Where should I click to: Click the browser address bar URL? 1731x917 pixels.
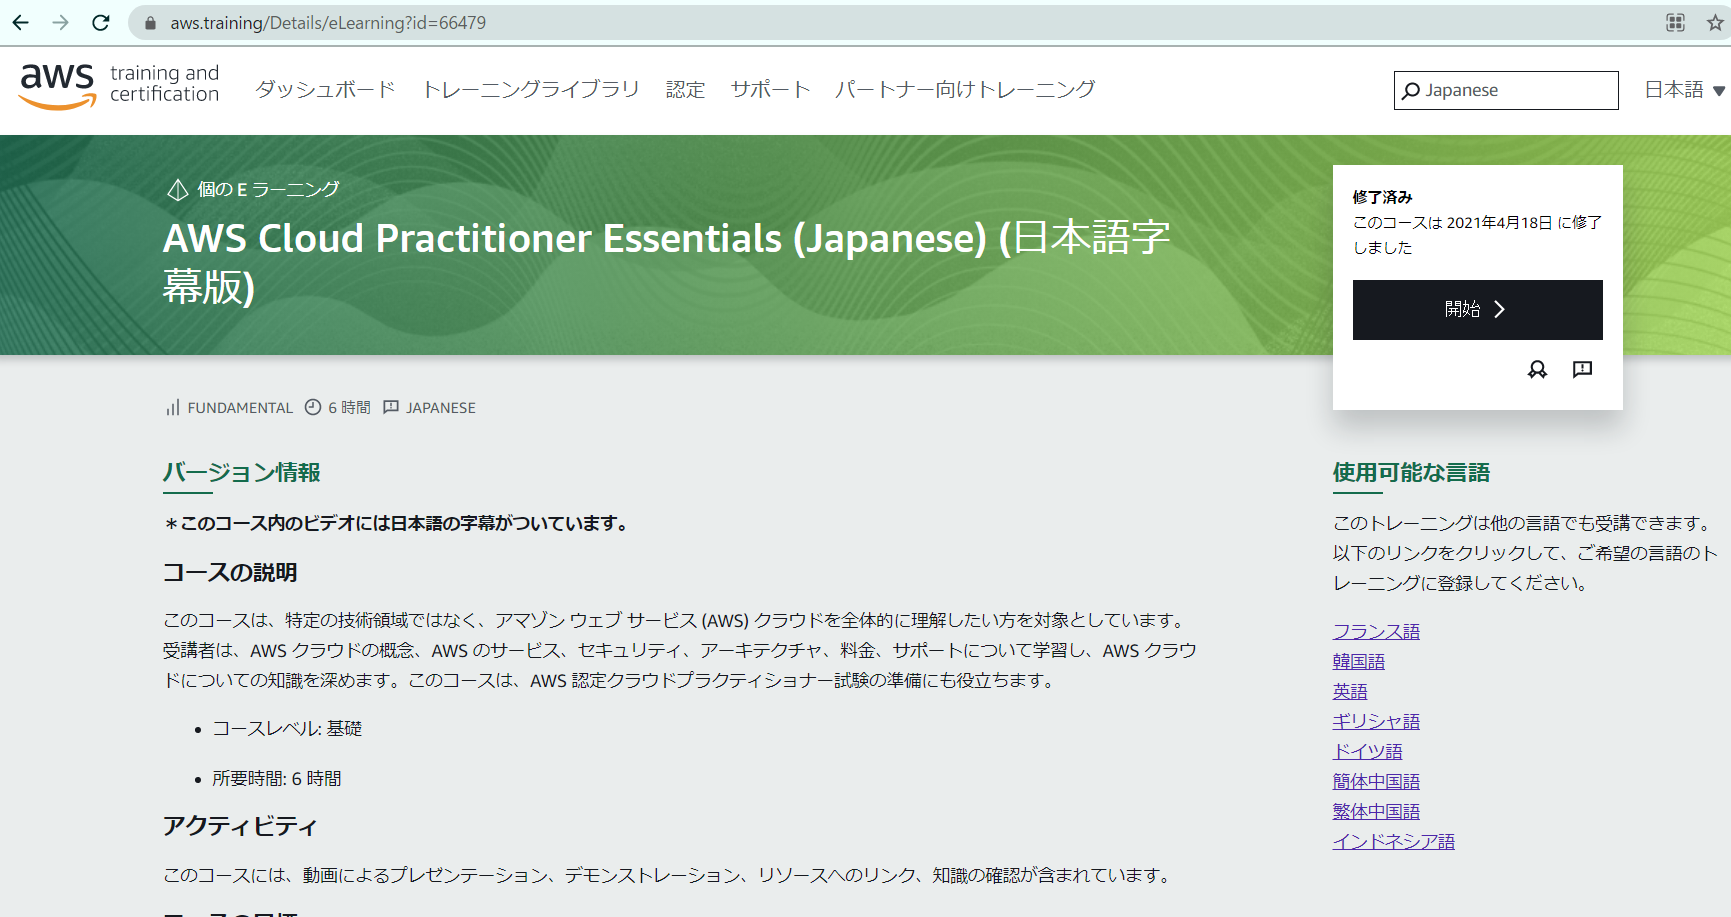point(328,23)
